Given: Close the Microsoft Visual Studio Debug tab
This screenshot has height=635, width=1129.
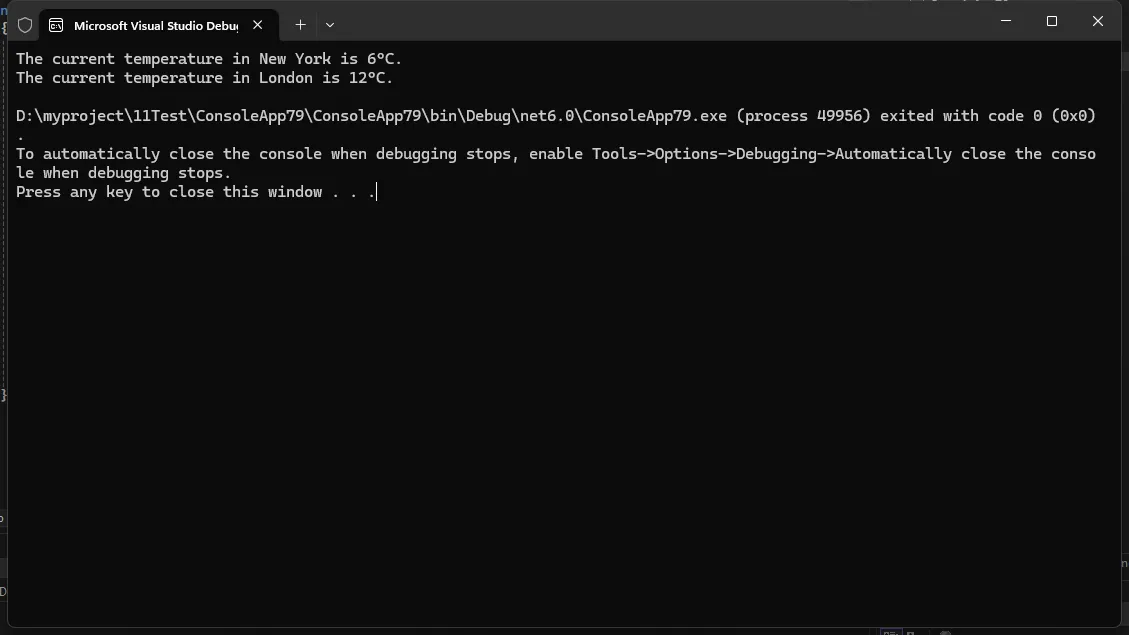Looking at the screenshot, I should [x=259, y=25].
